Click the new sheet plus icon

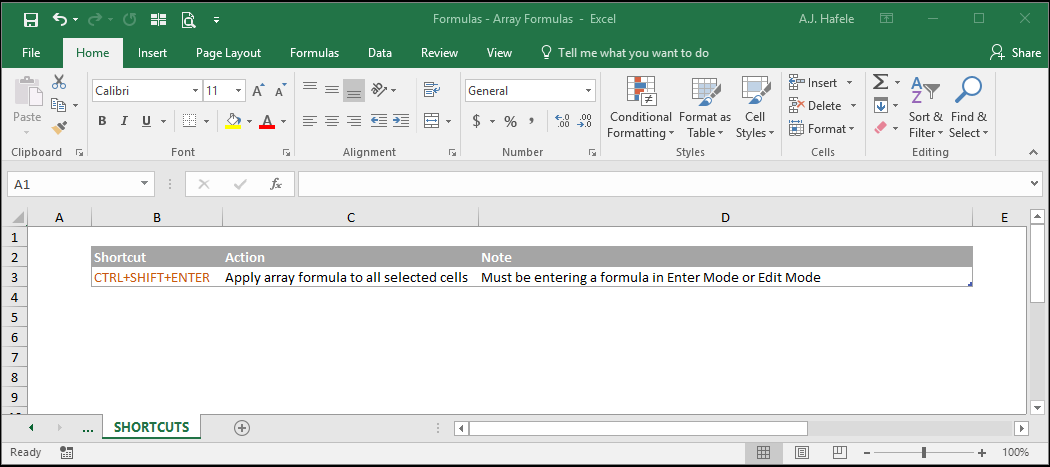[x=242, y=427]
